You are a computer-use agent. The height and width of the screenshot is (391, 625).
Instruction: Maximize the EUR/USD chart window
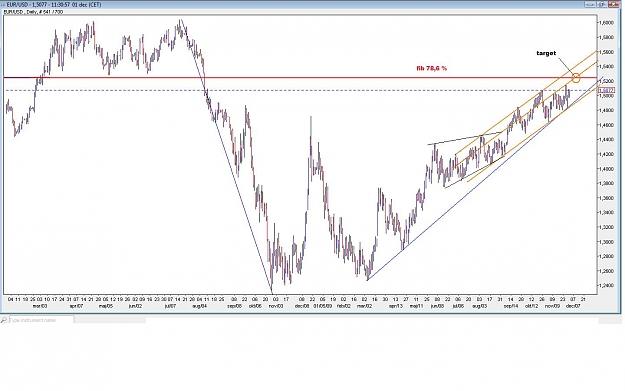click(601, 4)
